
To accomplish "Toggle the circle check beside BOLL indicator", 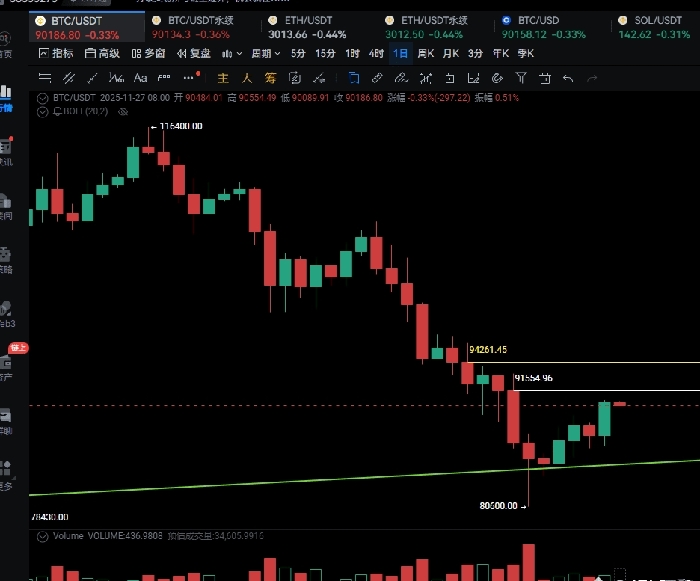I will tap(42, 113).
